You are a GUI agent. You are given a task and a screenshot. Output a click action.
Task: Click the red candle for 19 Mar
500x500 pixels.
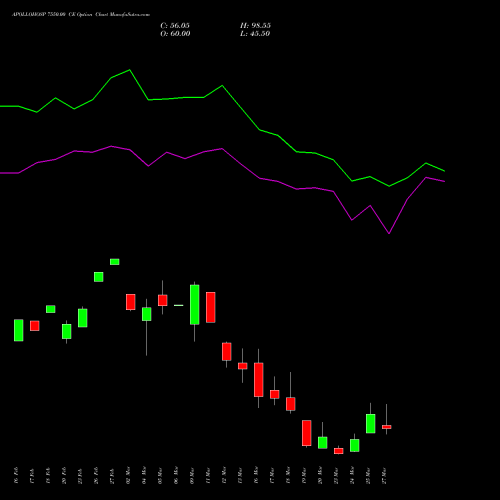[307, 433]
